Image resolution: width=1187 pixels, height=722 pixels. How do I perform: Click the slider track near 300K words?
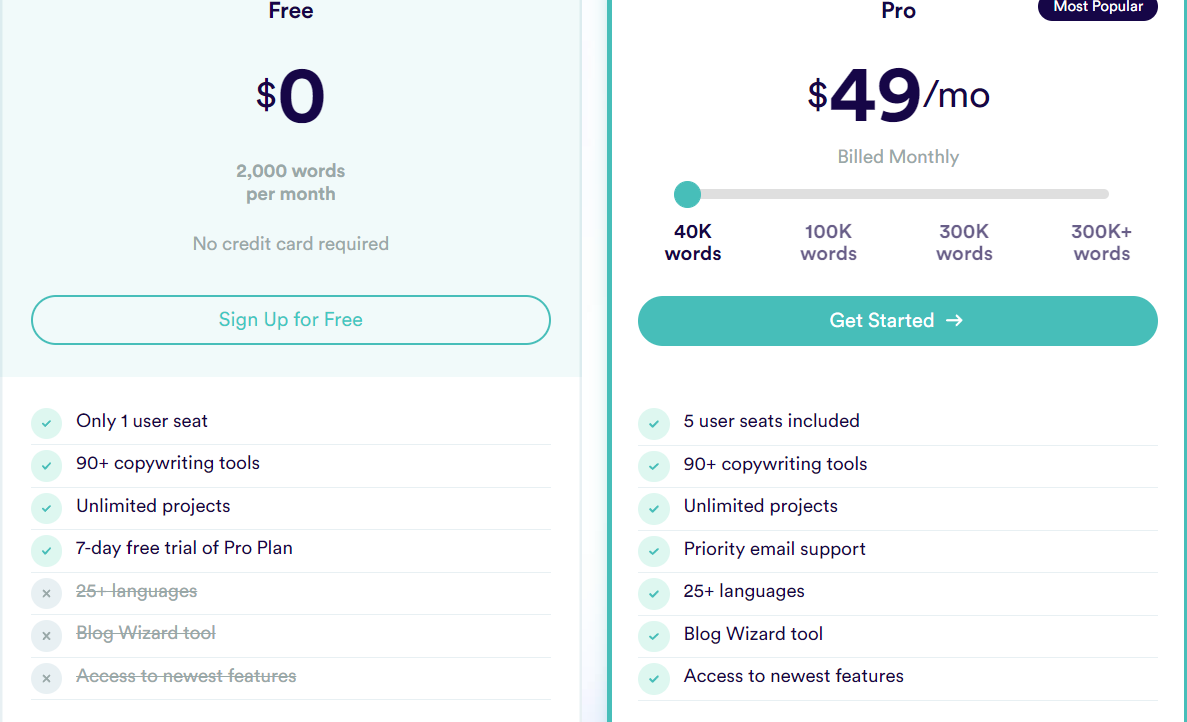pos(965,194)
